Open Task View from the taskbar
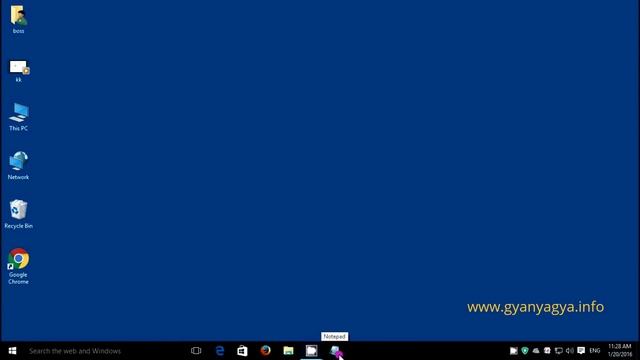The image size is (640, 360). click(x=196, y=351)
